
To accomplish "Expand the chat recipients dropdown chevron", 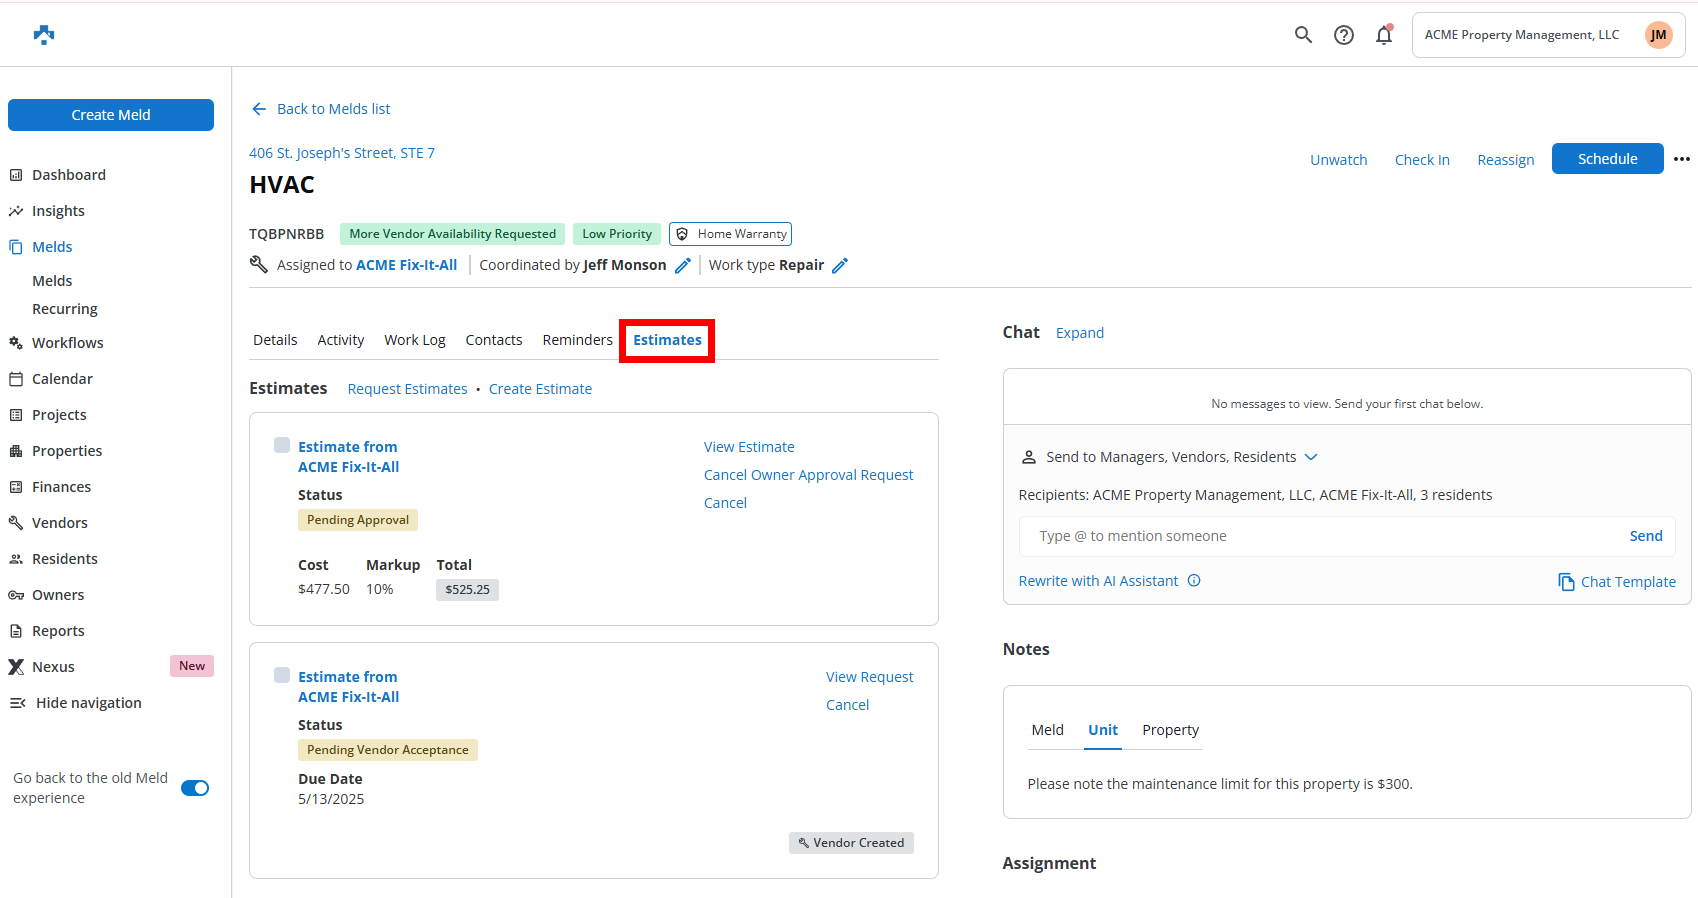I will click(x=1311, y=457).
